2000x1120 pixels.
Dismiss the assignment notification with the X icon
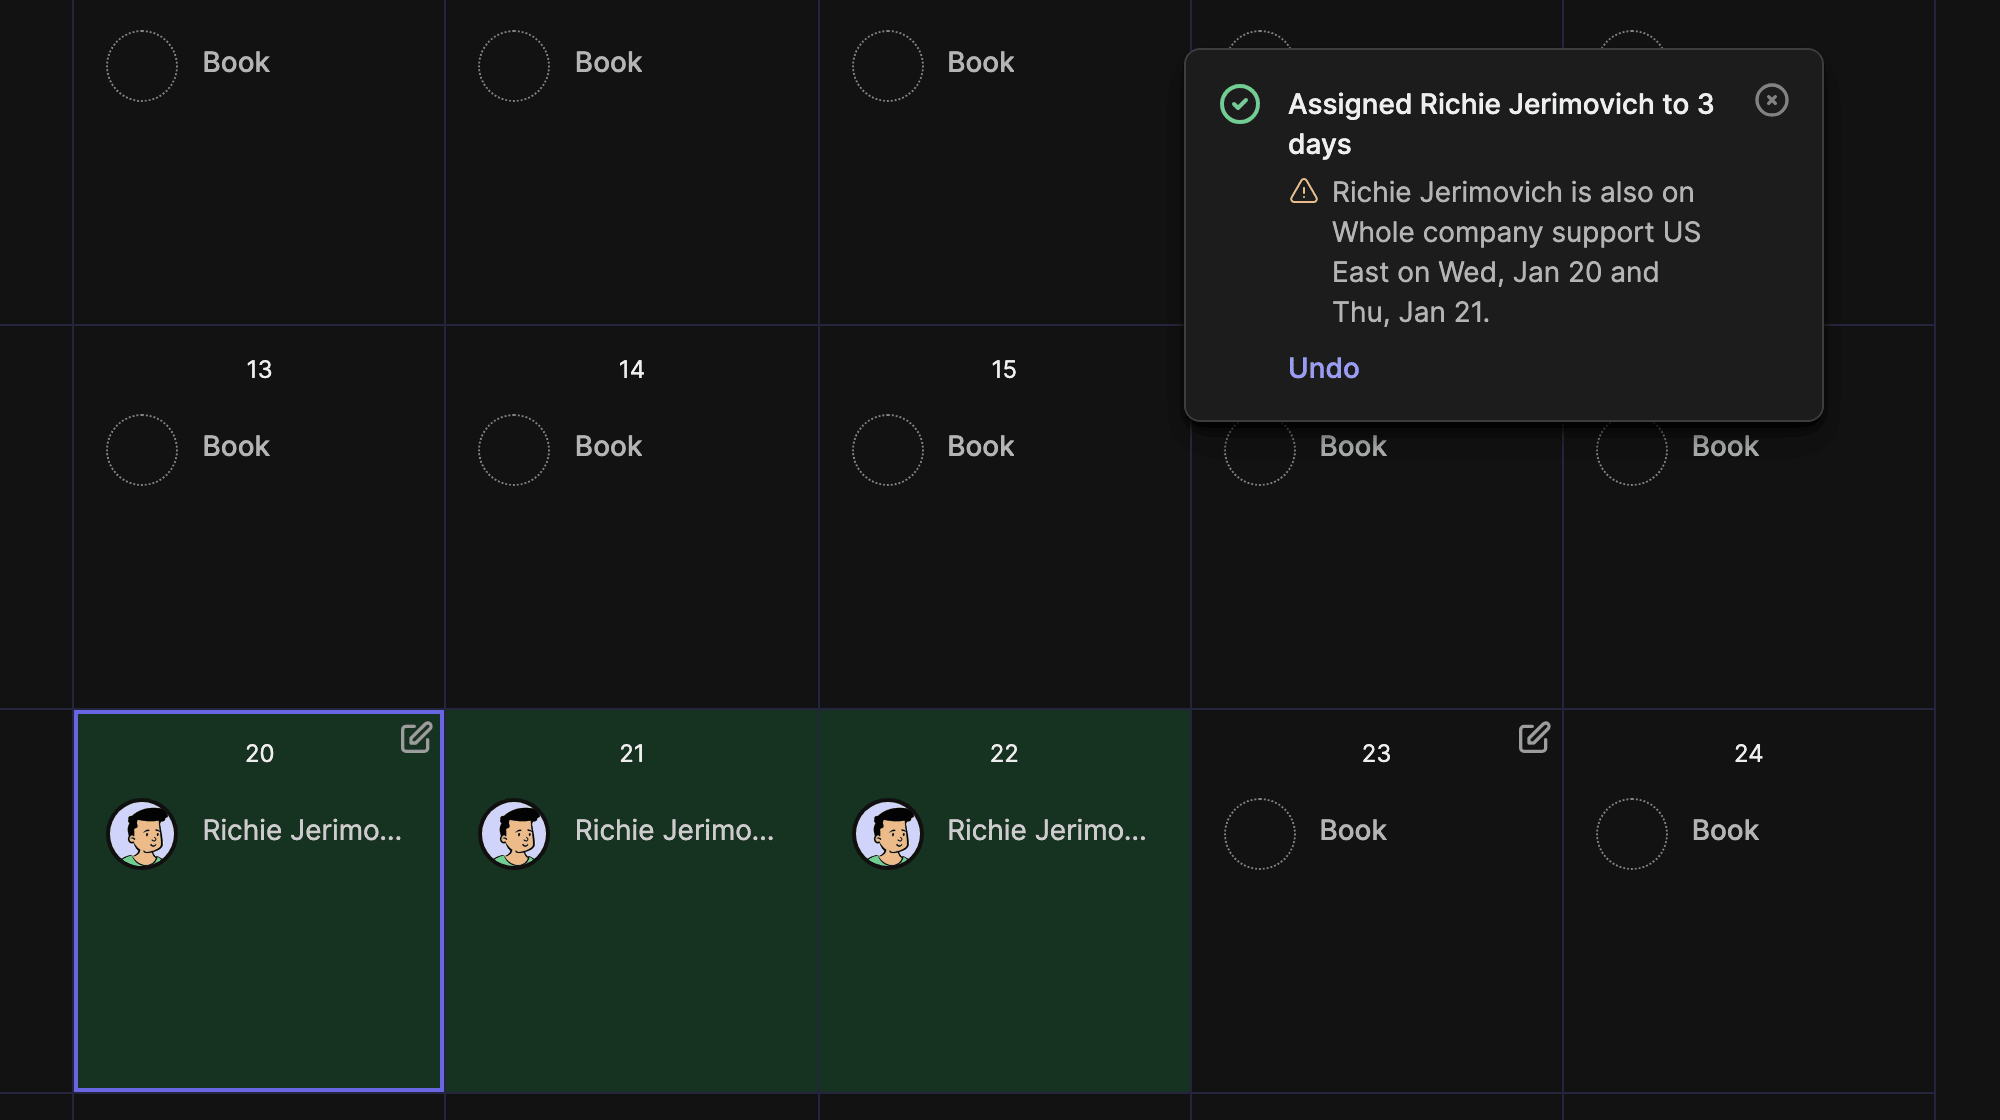pos(1772,100)
